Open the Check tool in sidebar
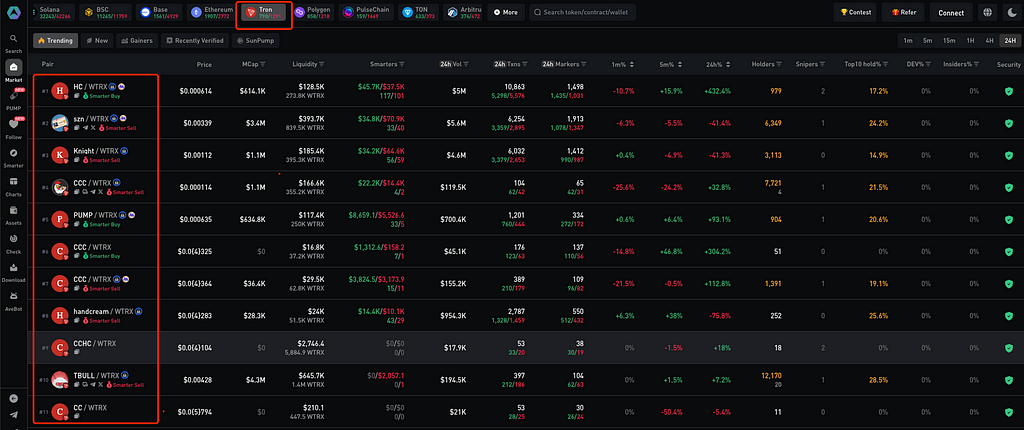The width and height of the screenshot is (1024, 430). pos(14,242)
